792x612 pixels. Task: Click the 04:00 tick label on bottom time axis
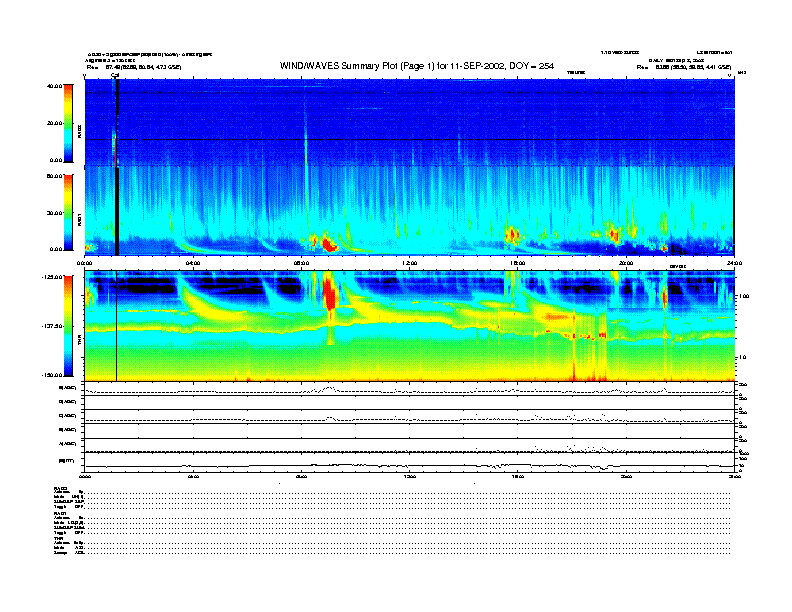193,476
